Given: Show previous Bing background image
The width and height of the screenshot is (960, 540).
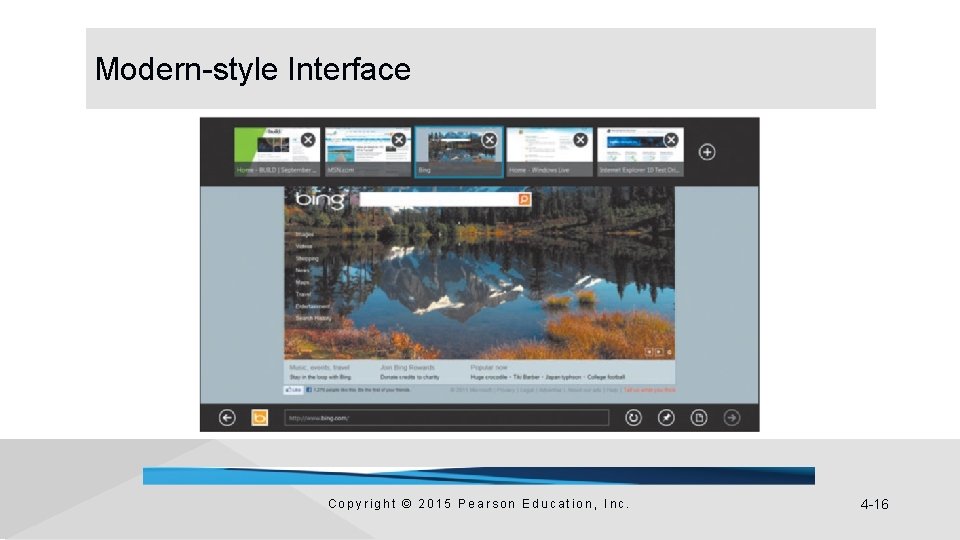Looking at the screenshot, I should (x=649, y=352).
